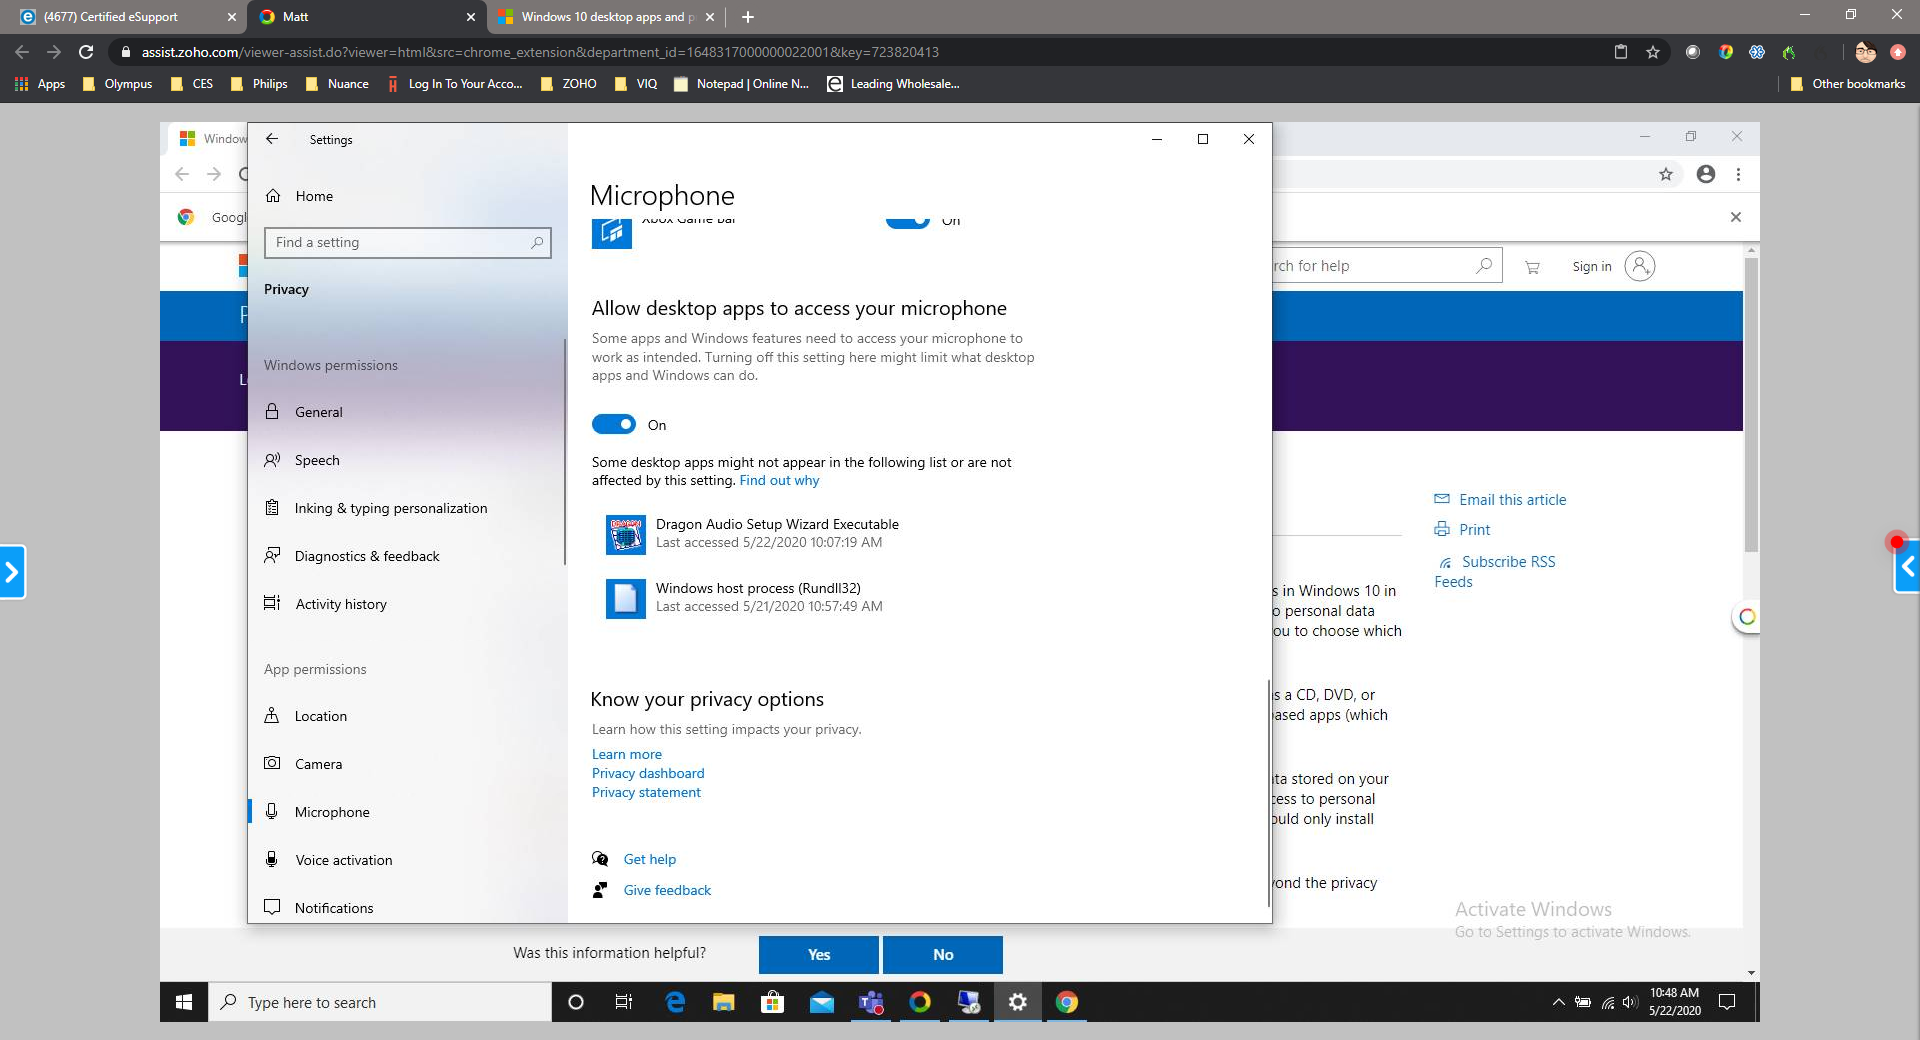The image size is (1920, 1040).
Task: Open Voice activation settings
Action: click(x=408, y=860)
